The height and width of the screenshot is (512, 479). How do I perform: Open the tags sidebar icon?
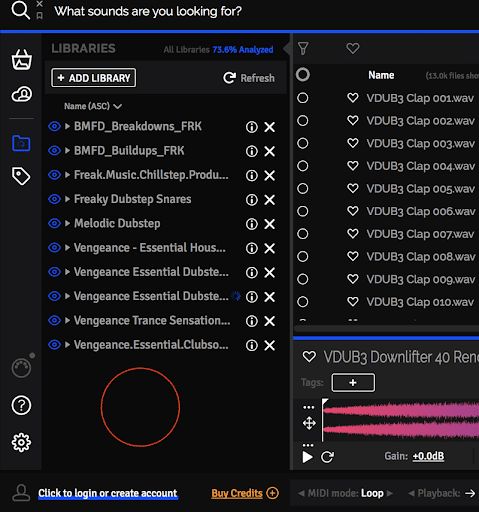(21, 176)
